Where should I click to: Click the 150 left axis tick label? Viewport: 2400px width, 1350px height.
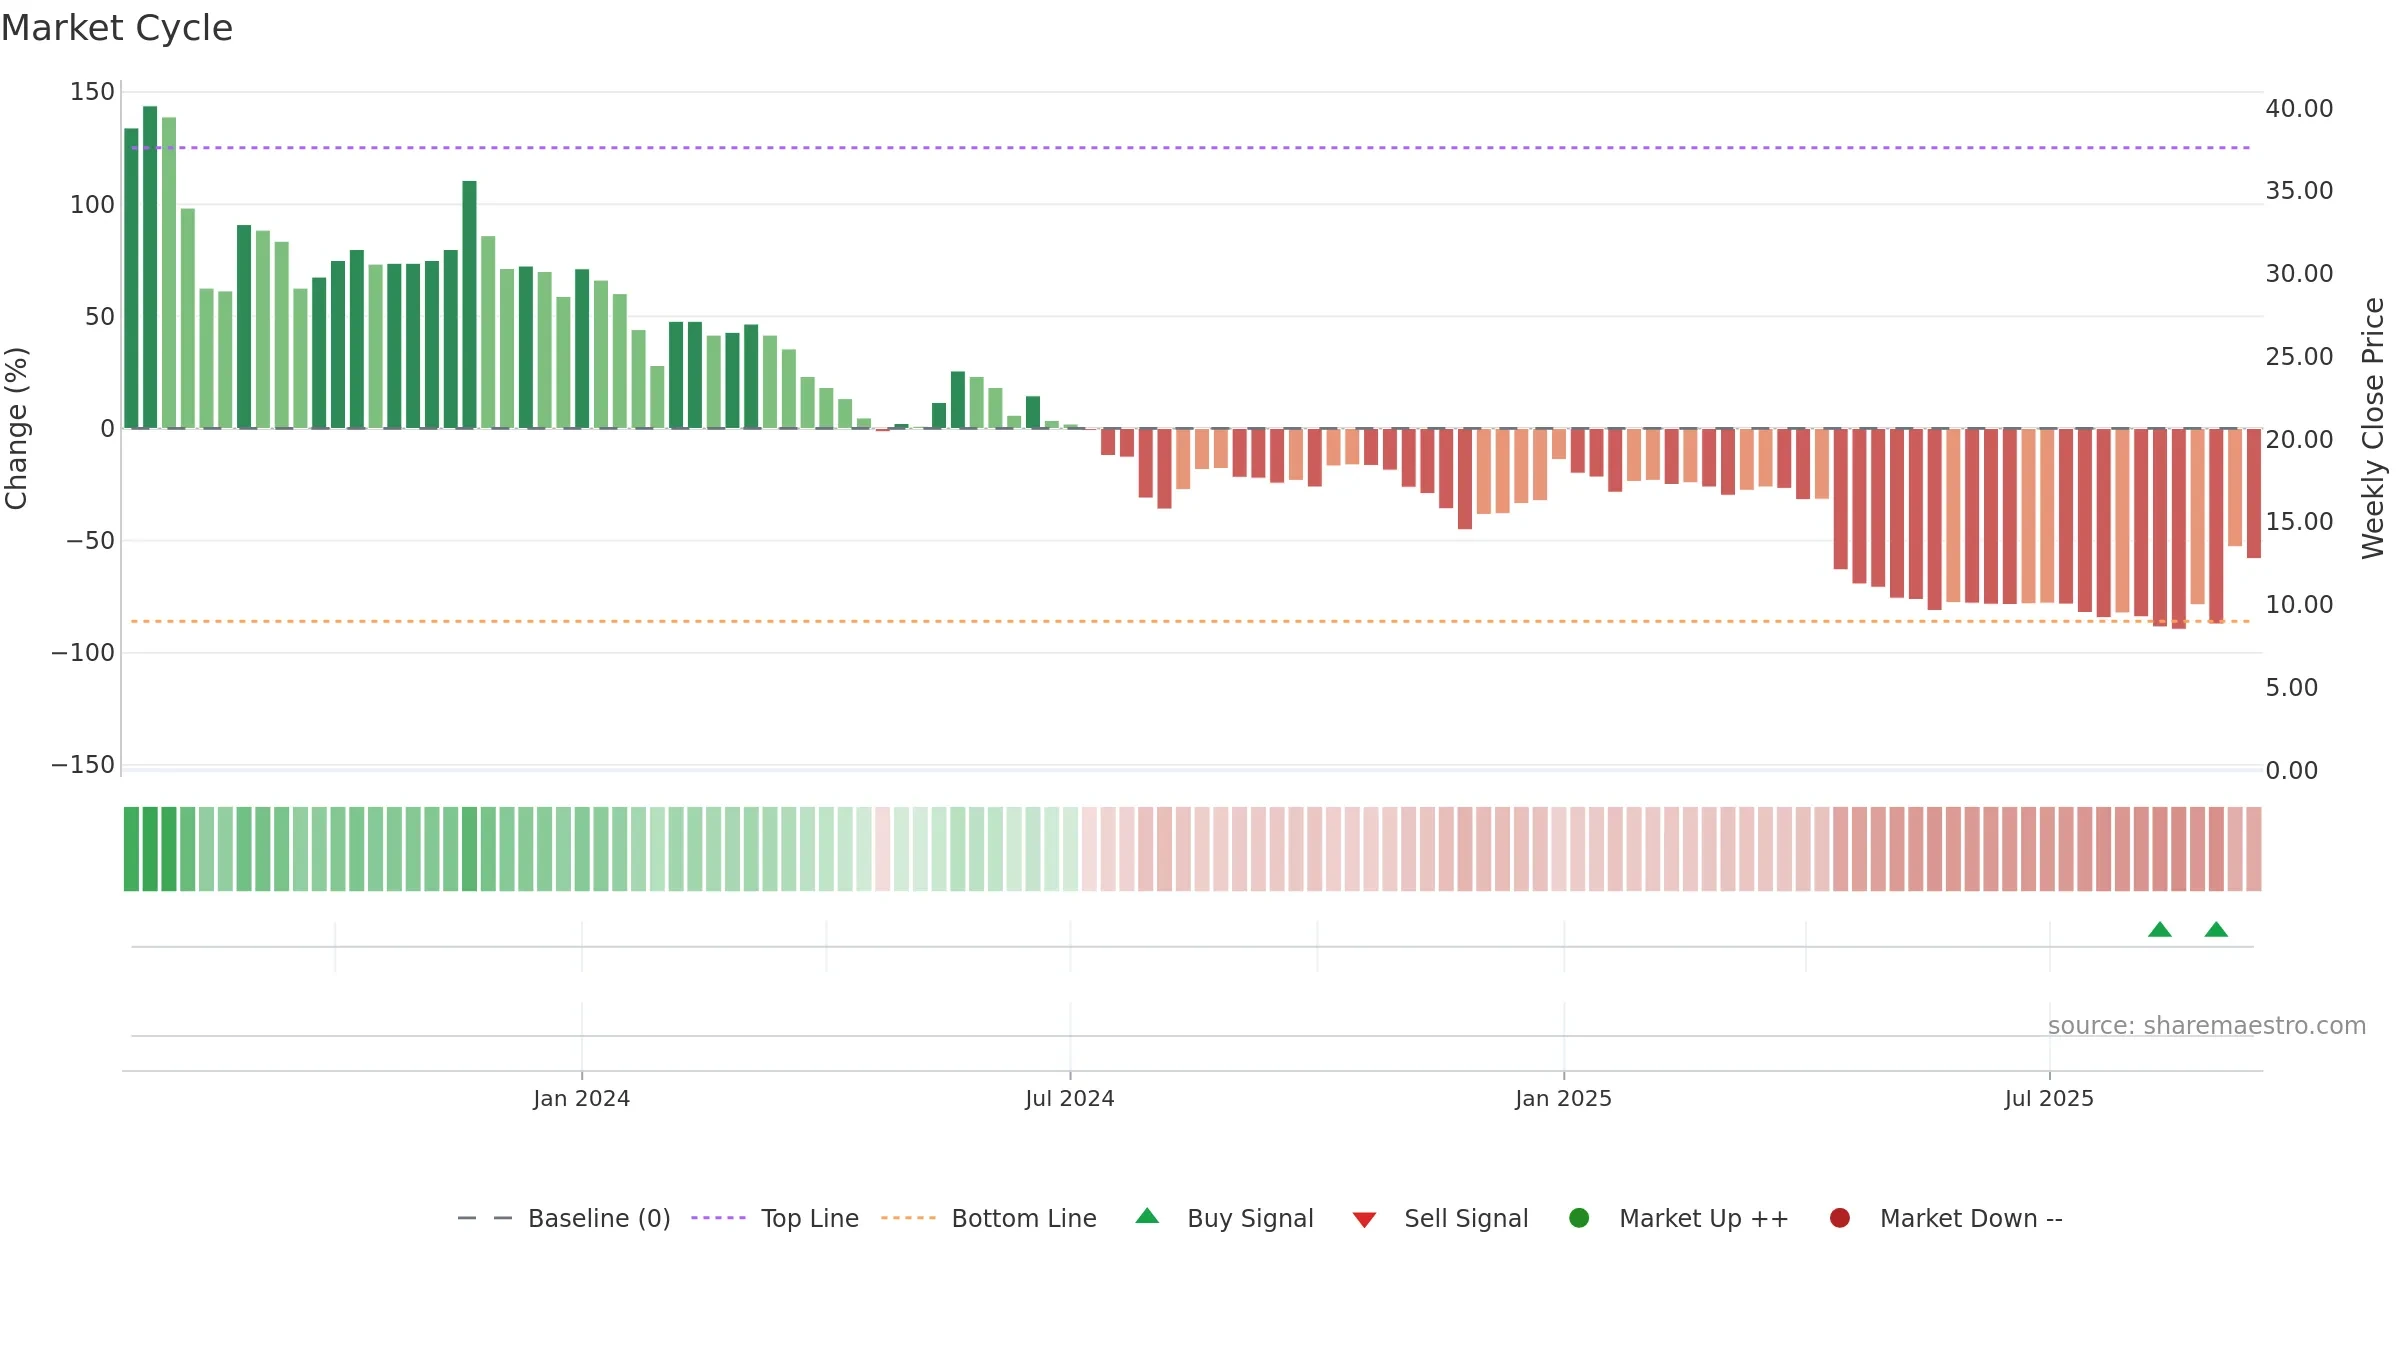92,92
